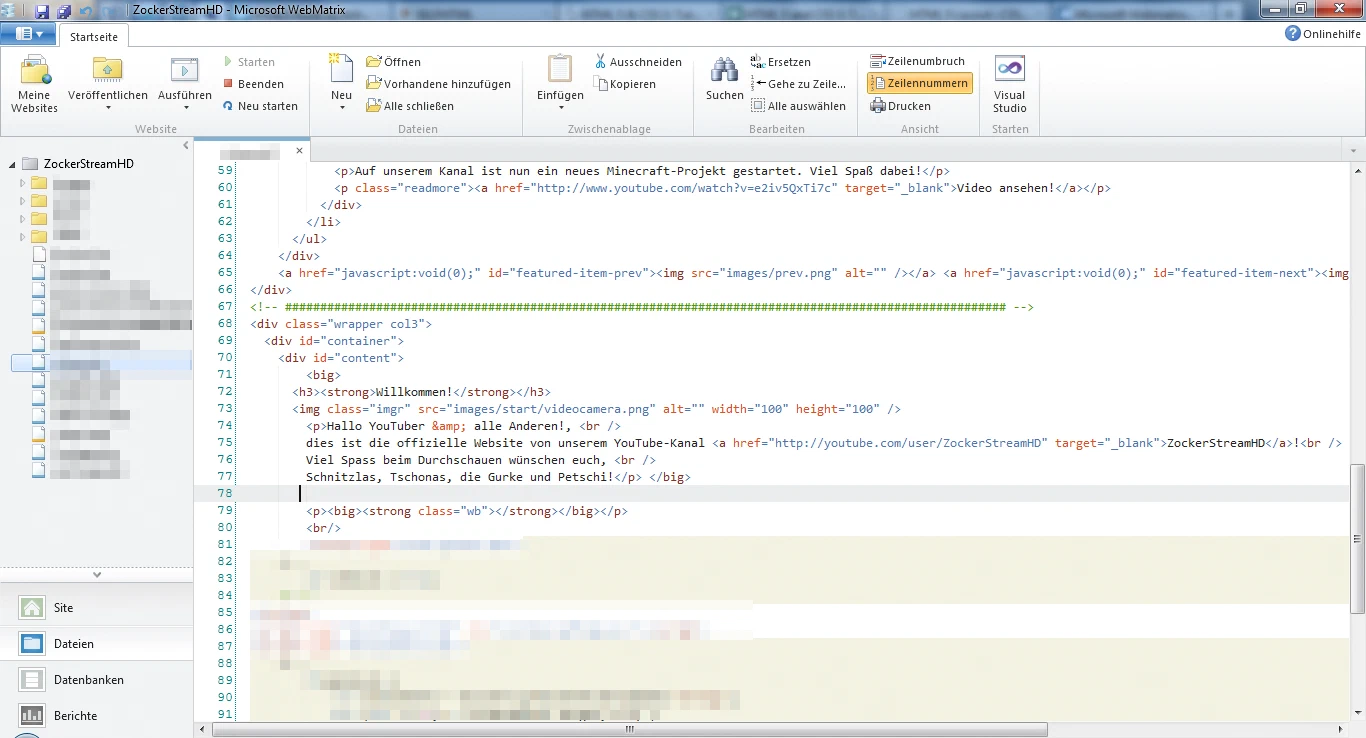1366x738 pixels.
Task: Click the undo arrow in title bar
Action: [x=85, y=12]
